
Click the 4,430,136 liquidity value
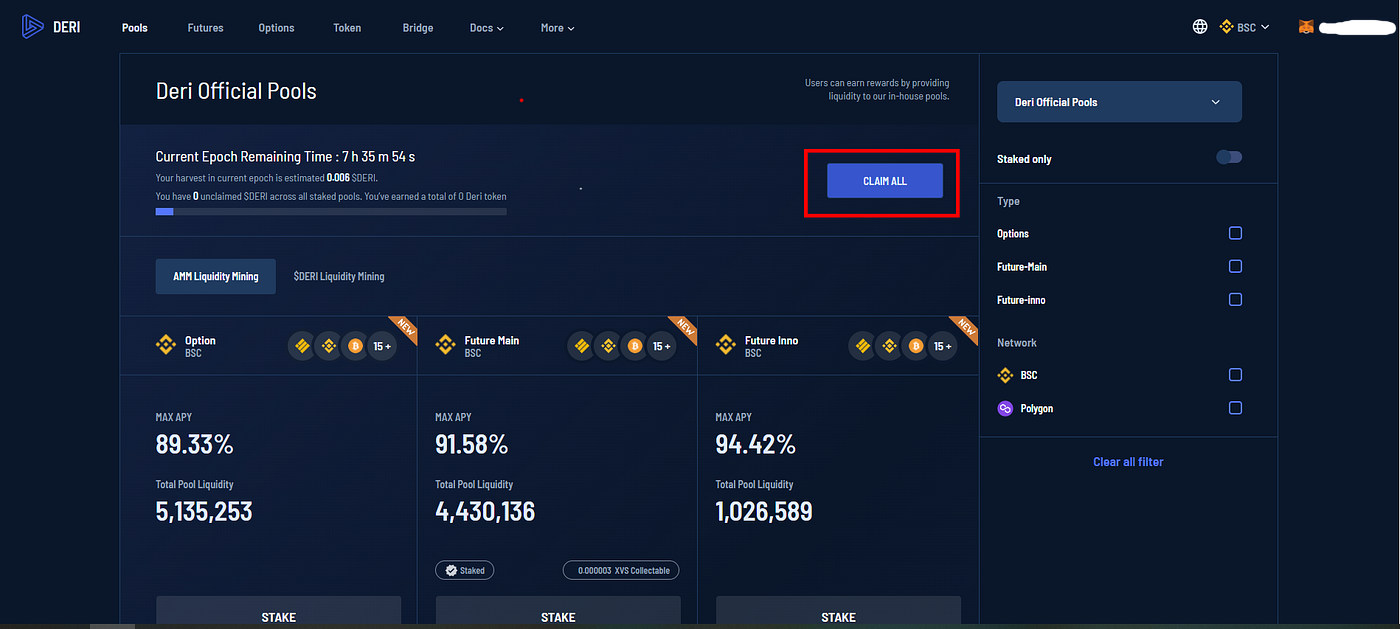pos(486,512)
